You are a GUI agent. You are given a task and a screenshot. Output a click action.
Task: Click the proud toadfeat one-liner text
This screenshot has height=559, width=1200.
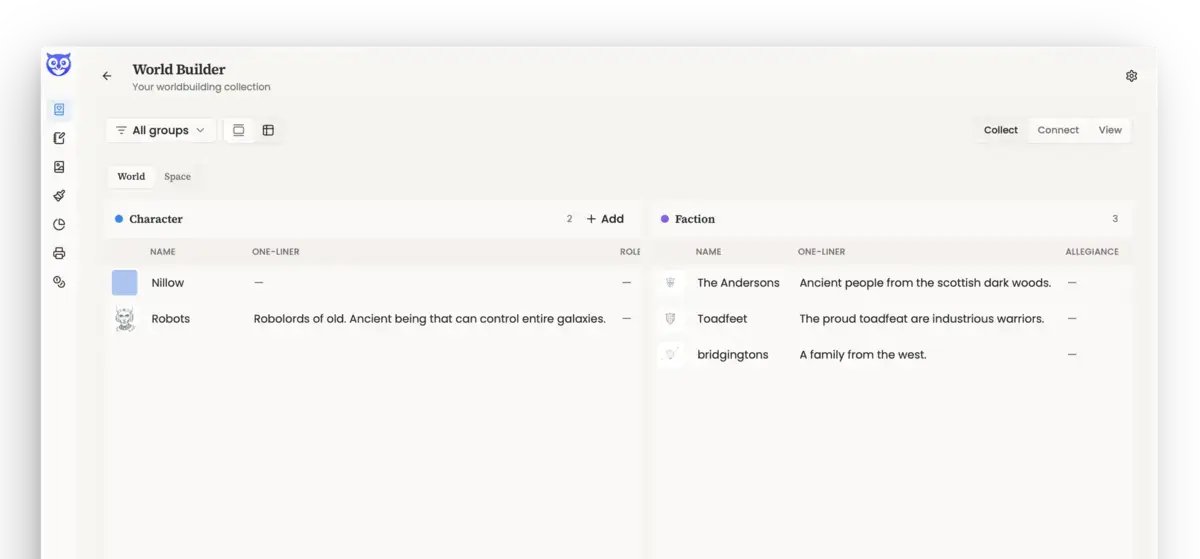(x=921, y=319)
